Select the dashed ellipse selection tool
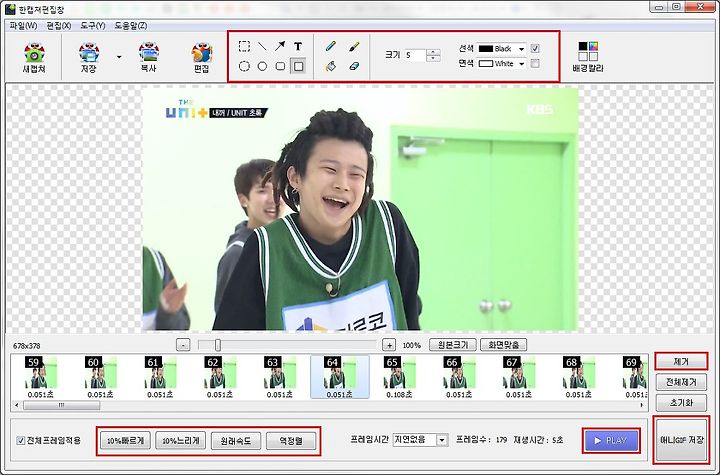720x475 pixels. (244, 66)
